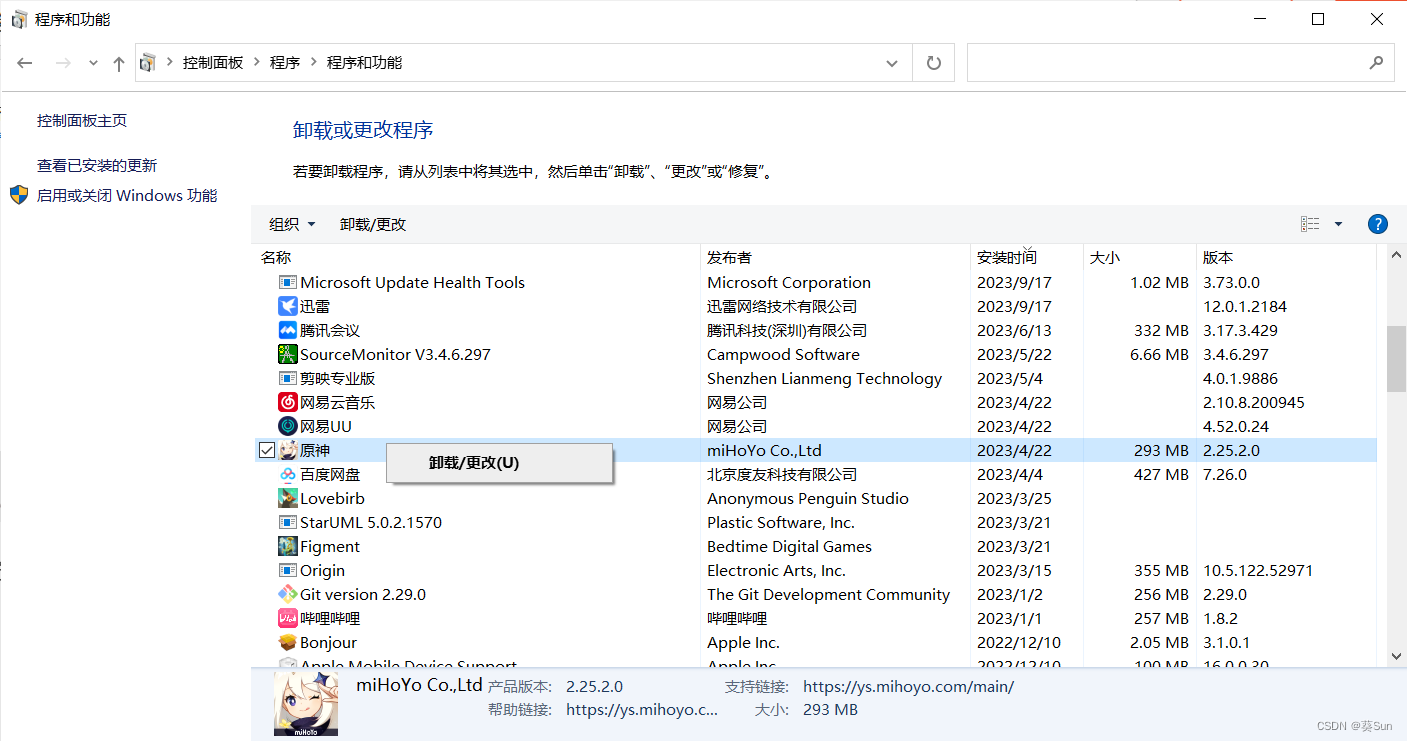The image size is (1407, 741).
Task: Click the 腾讯会议 program icon
Action: (x=288, y=331)
